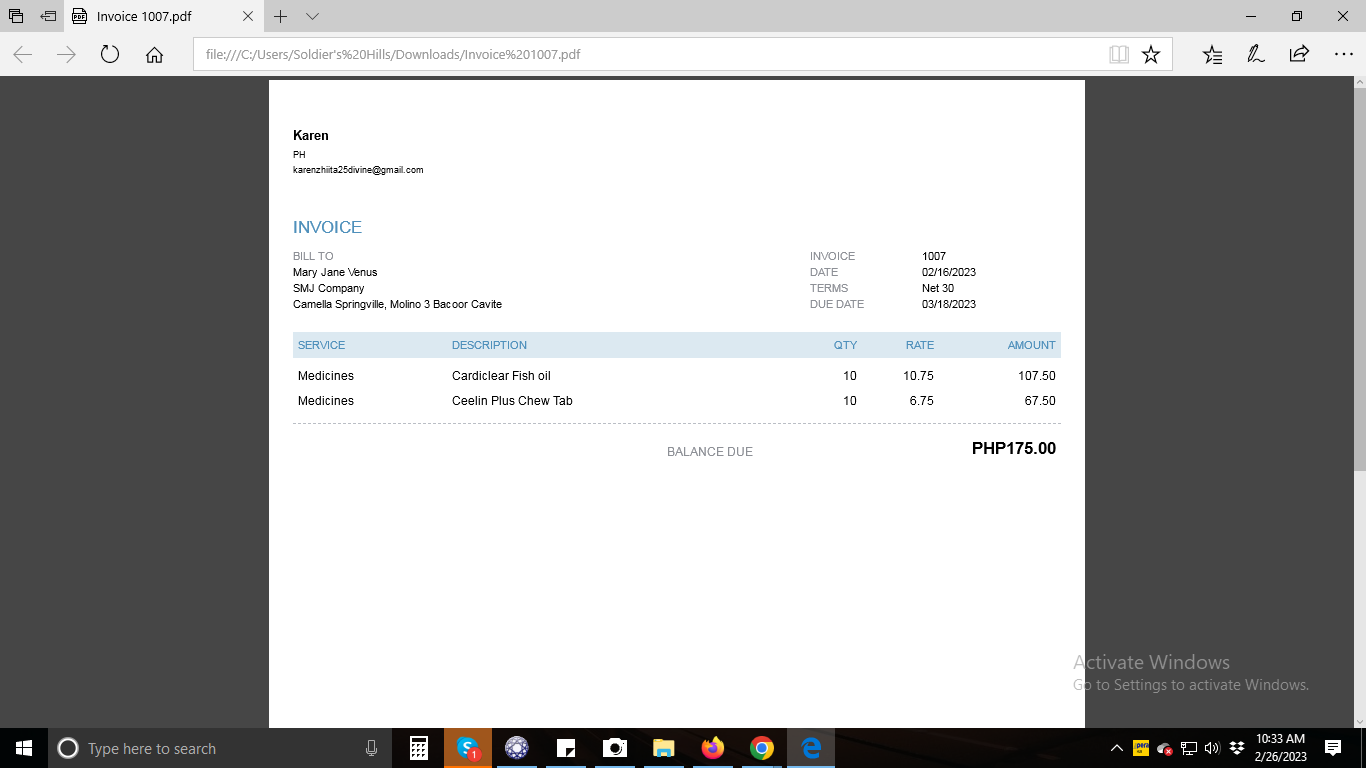The width and height of the screenshot is (1366, 768).
Task: Click the AMOUNT column header
Action: click(x=1031, y=345)
